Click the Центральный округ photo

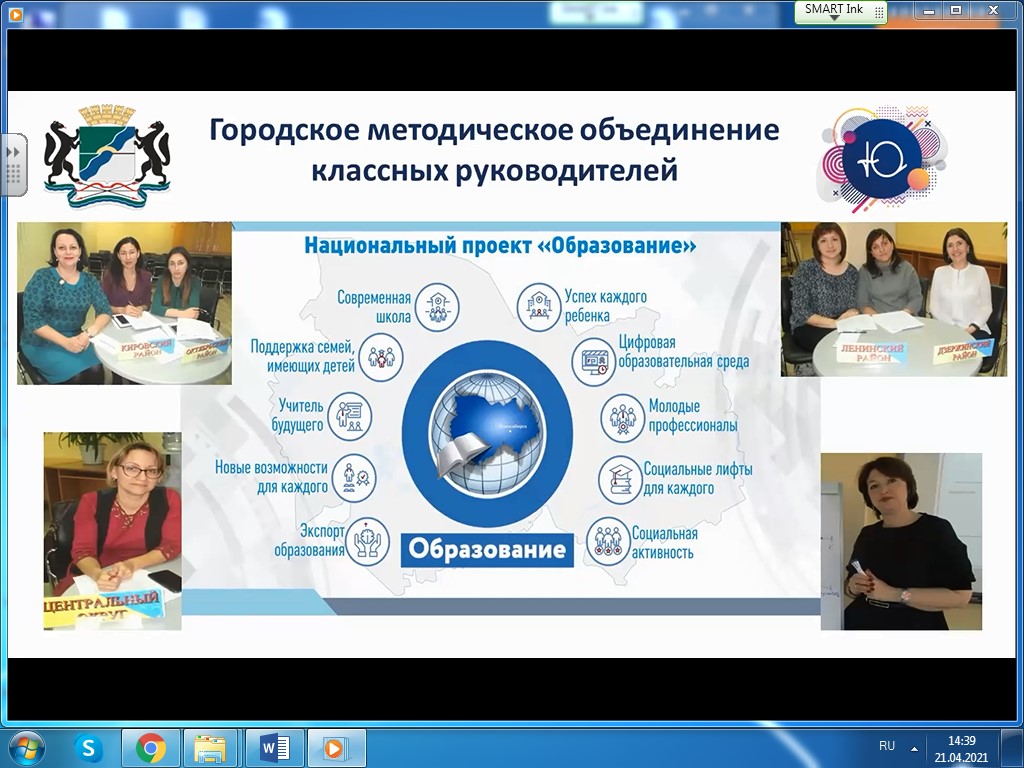(x=112, y=531)
